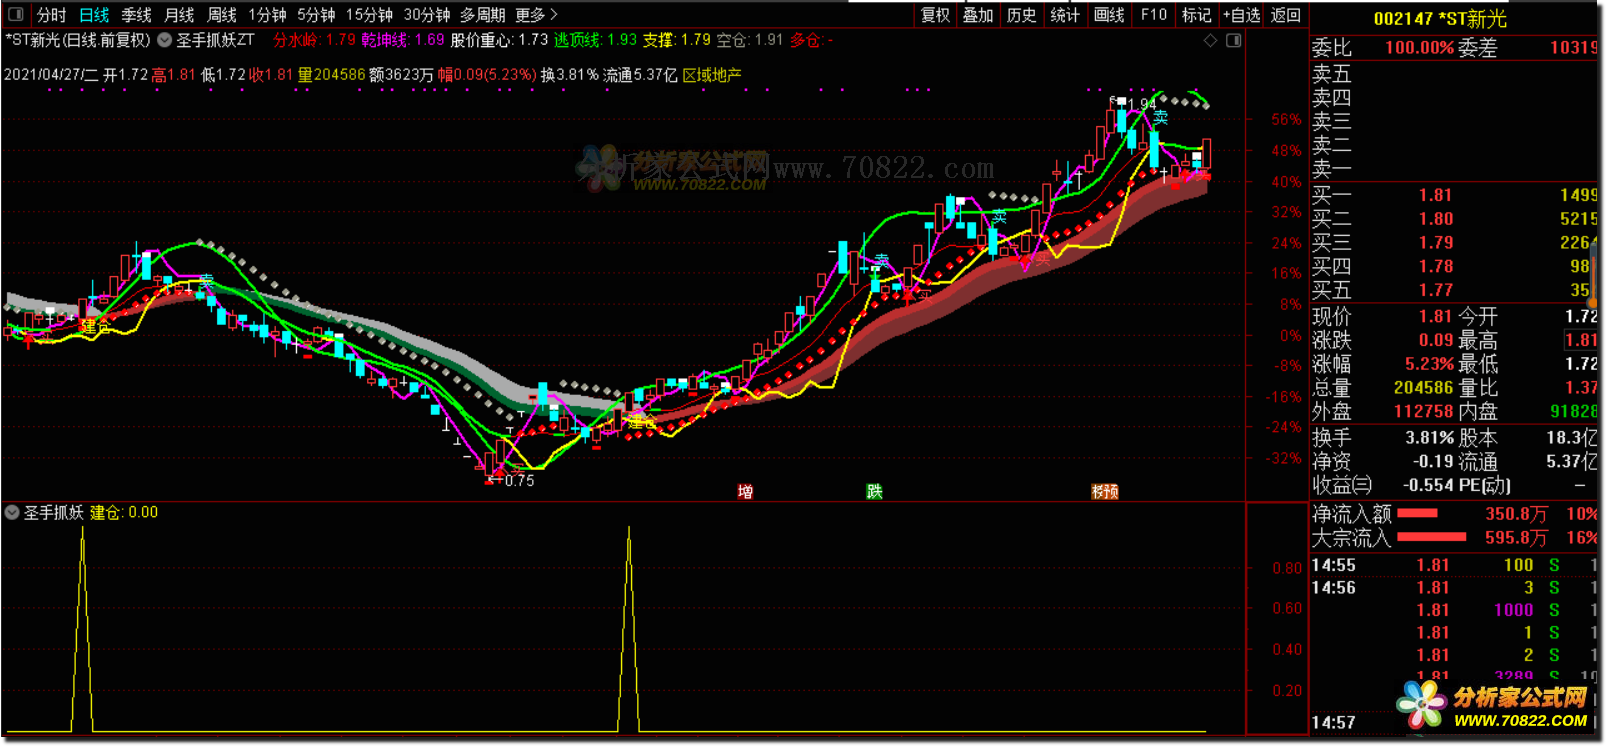Click the 乾坤线: 1.69 indicator value
The width and height of the screenshot is (1607, 746).
[403, 41]
